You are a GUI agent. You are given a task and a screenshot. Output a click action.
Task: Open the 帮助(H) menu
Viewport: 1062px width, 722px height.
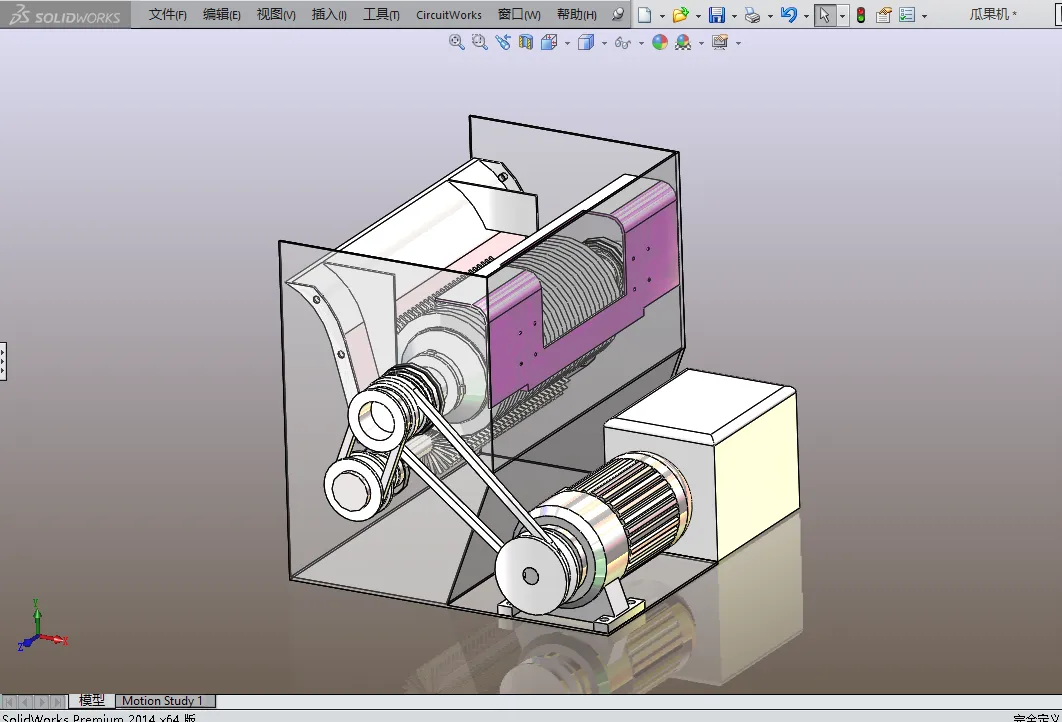point(576,14)
